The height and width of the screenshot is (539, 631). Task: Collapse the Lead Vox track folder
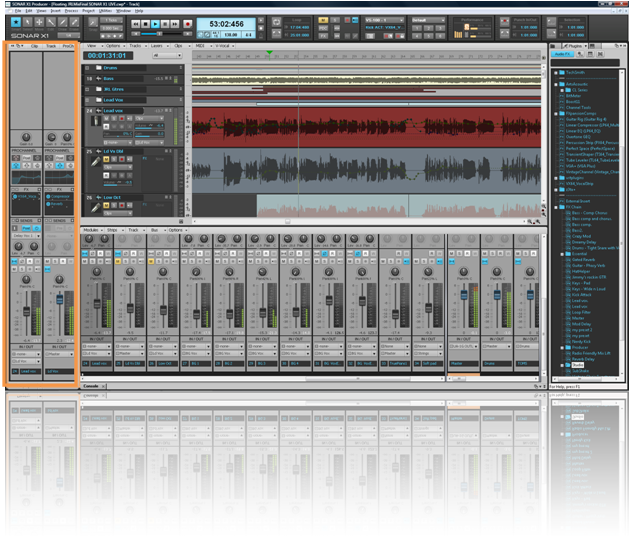pyautogui.click(x=87, y=100)
